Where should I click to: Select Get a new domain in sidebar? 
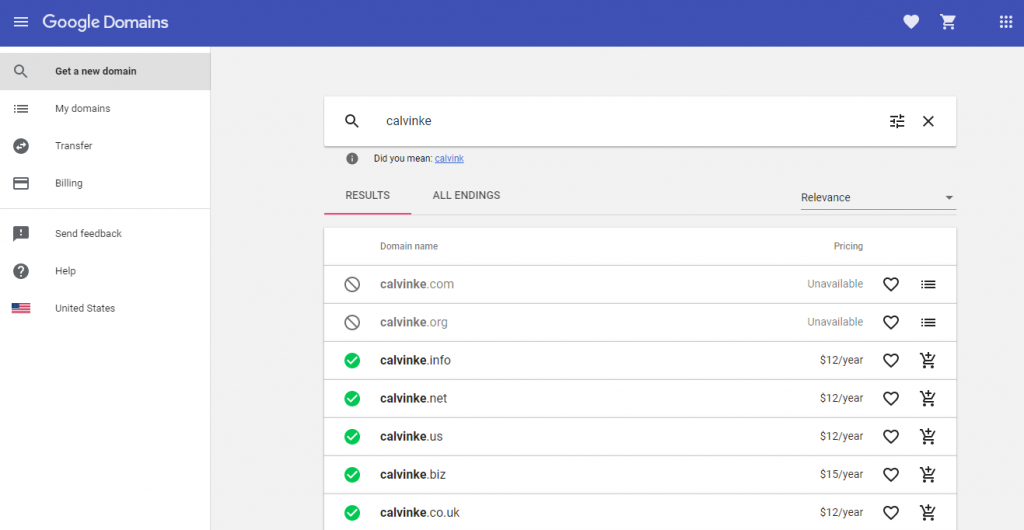(x=105, y=71)
